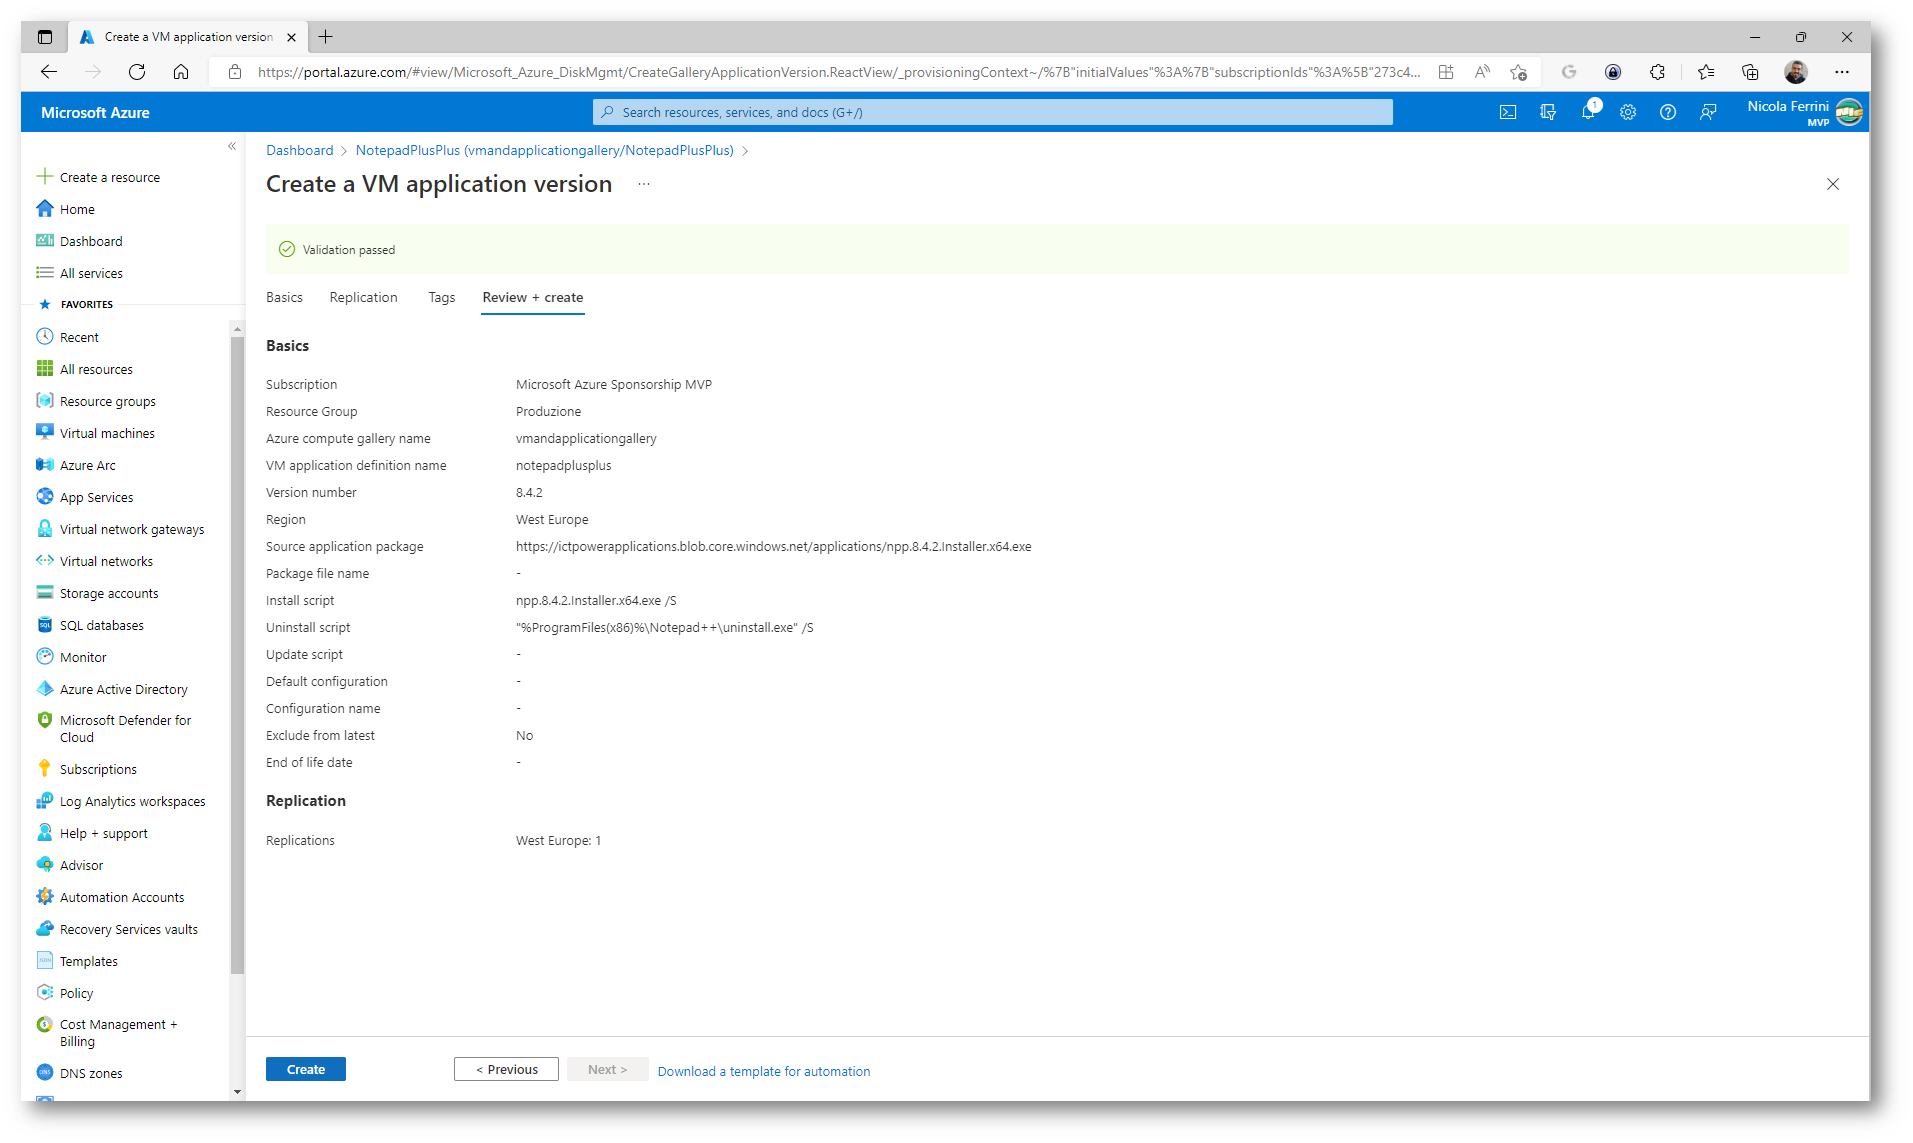
Task: Click the sidebar scrollbar down arrow
Action: [237, 1092]
